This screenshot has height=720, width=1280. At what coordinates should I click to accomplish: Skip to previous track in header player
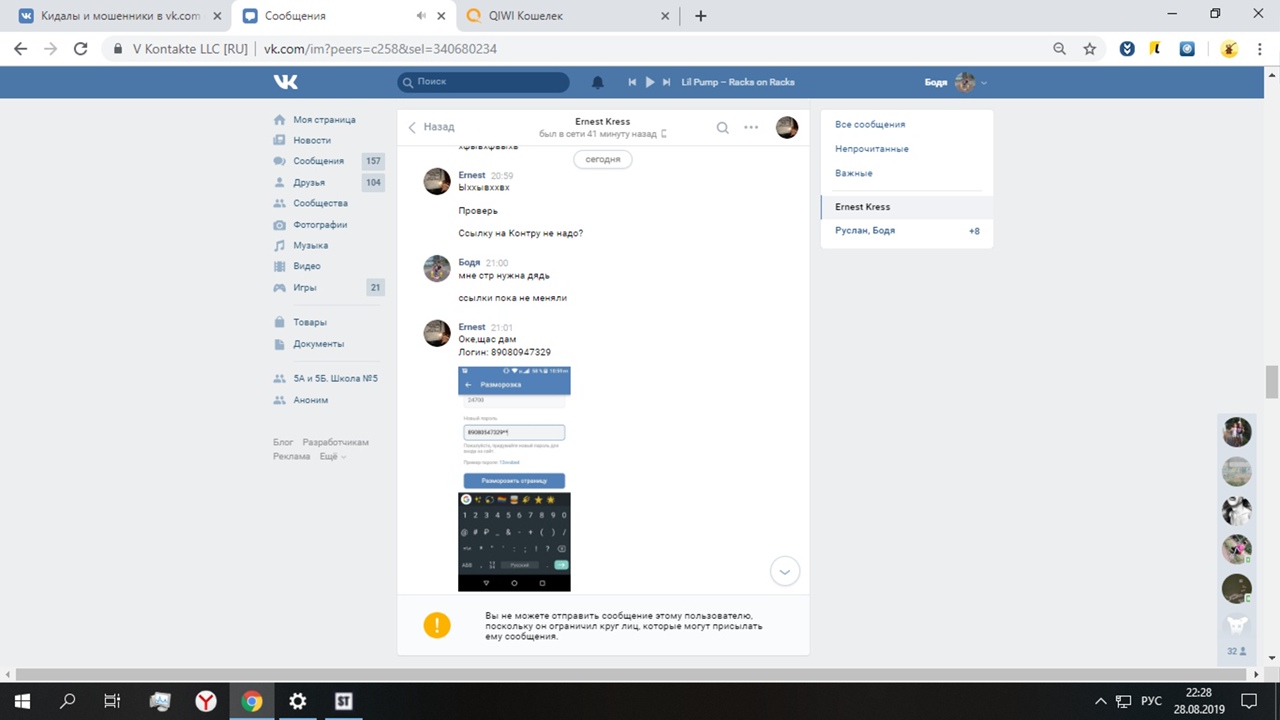[x=632, y=82]
